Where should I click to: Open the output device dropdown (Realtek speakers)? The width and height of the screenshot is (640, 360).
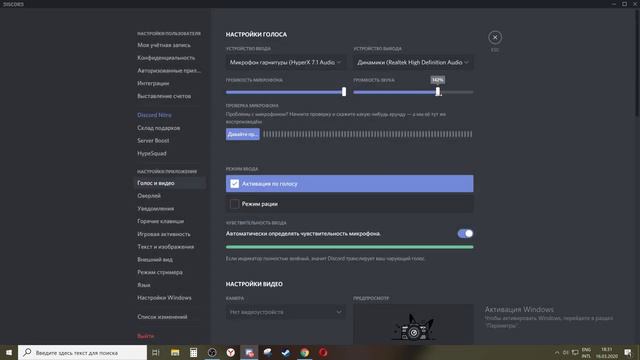(413, 62)
